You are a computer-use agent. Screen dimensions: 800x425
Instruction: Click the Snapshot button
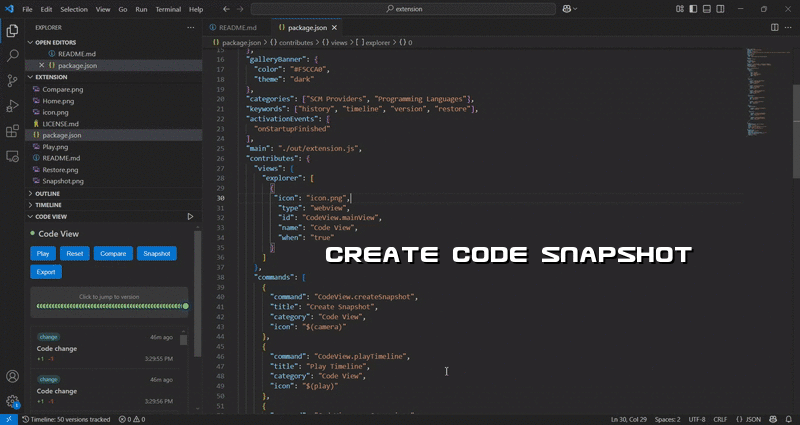pyautogui.click(x=157, y=254)
